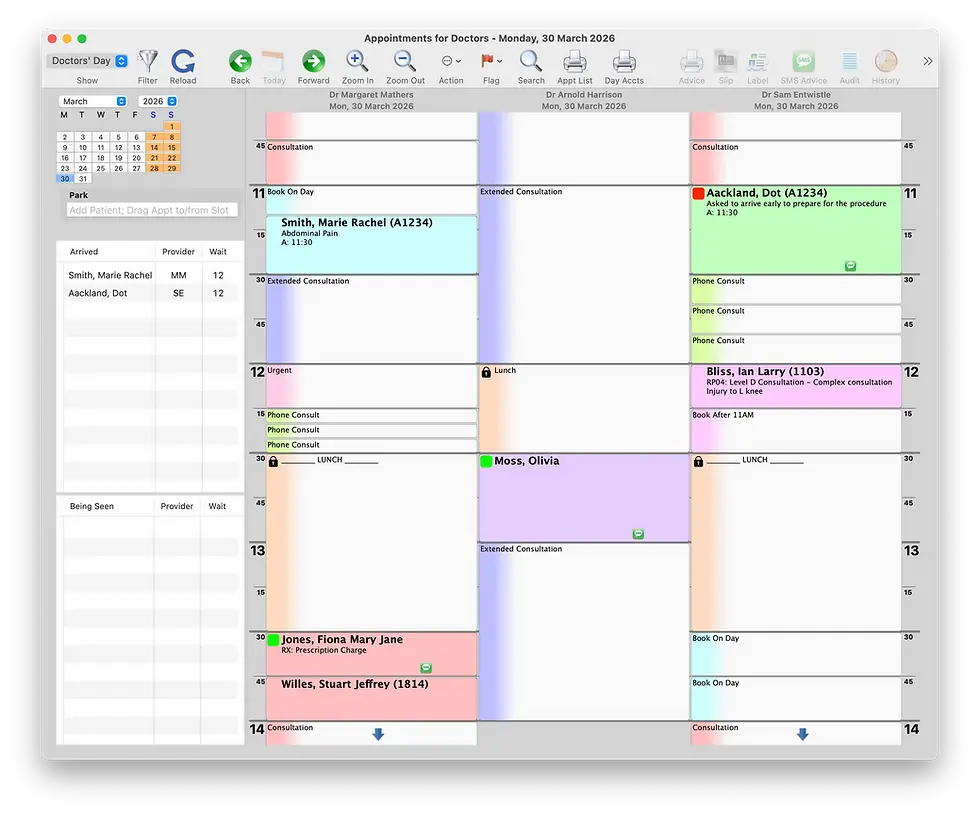This screenshot has height=815, width=980.
Task: Click SMS bubble icon on Moss appointment
Action: (638, 534)
